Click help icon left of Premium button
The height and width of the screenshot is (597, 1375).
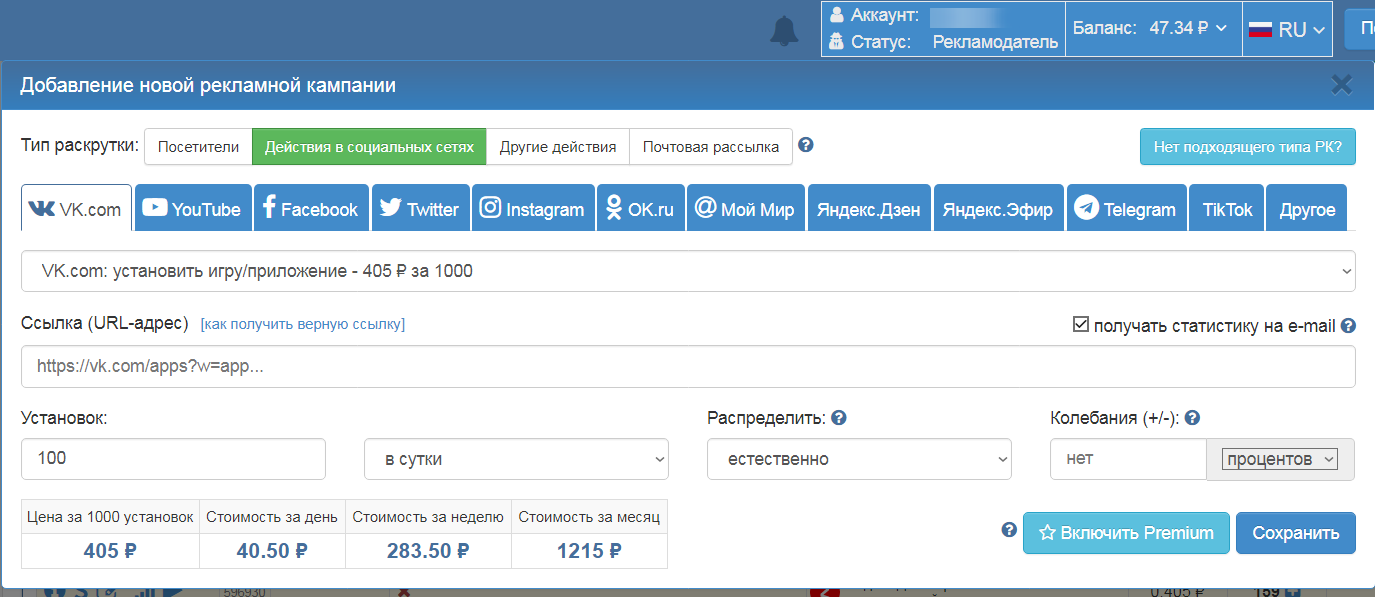1009,530
